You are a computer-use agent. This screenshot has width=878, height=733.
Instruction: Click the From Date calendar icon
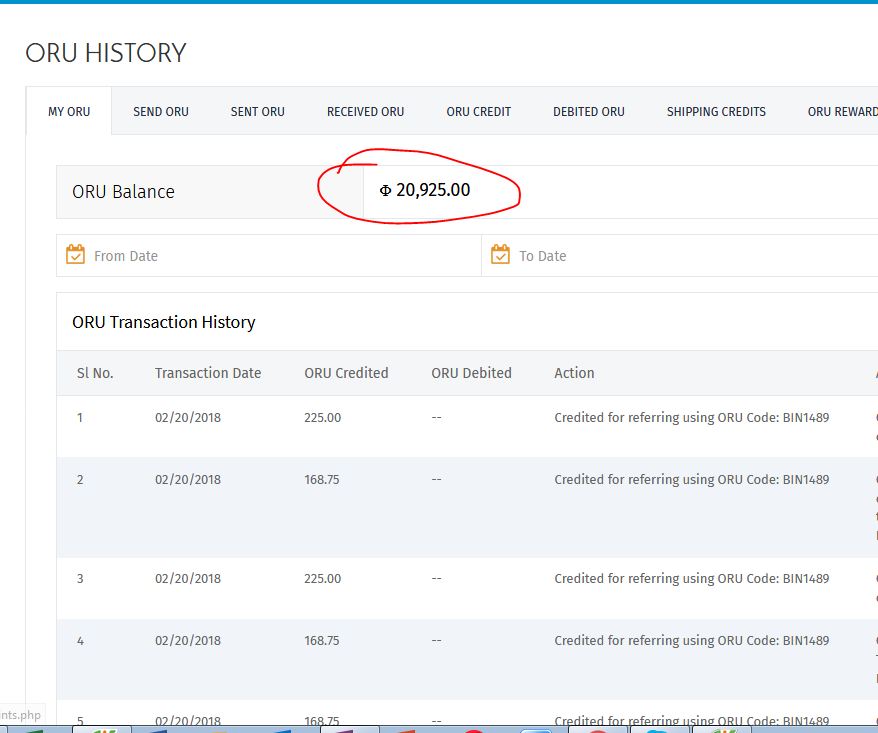[76, 254]
